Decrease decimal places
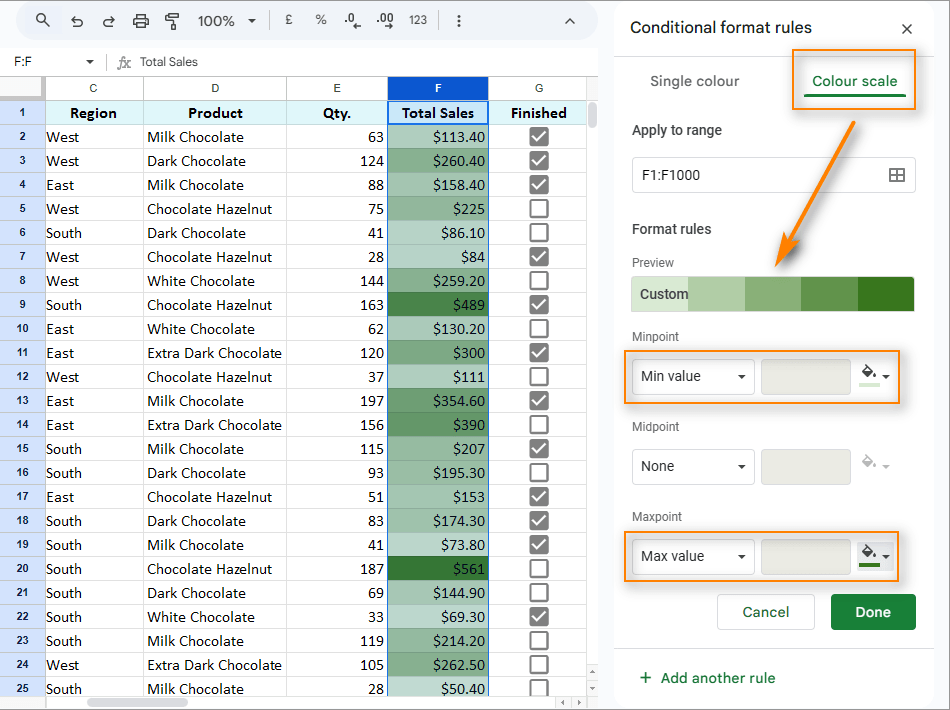The height and width of the screenshot is (710, 950). (352, 20)
